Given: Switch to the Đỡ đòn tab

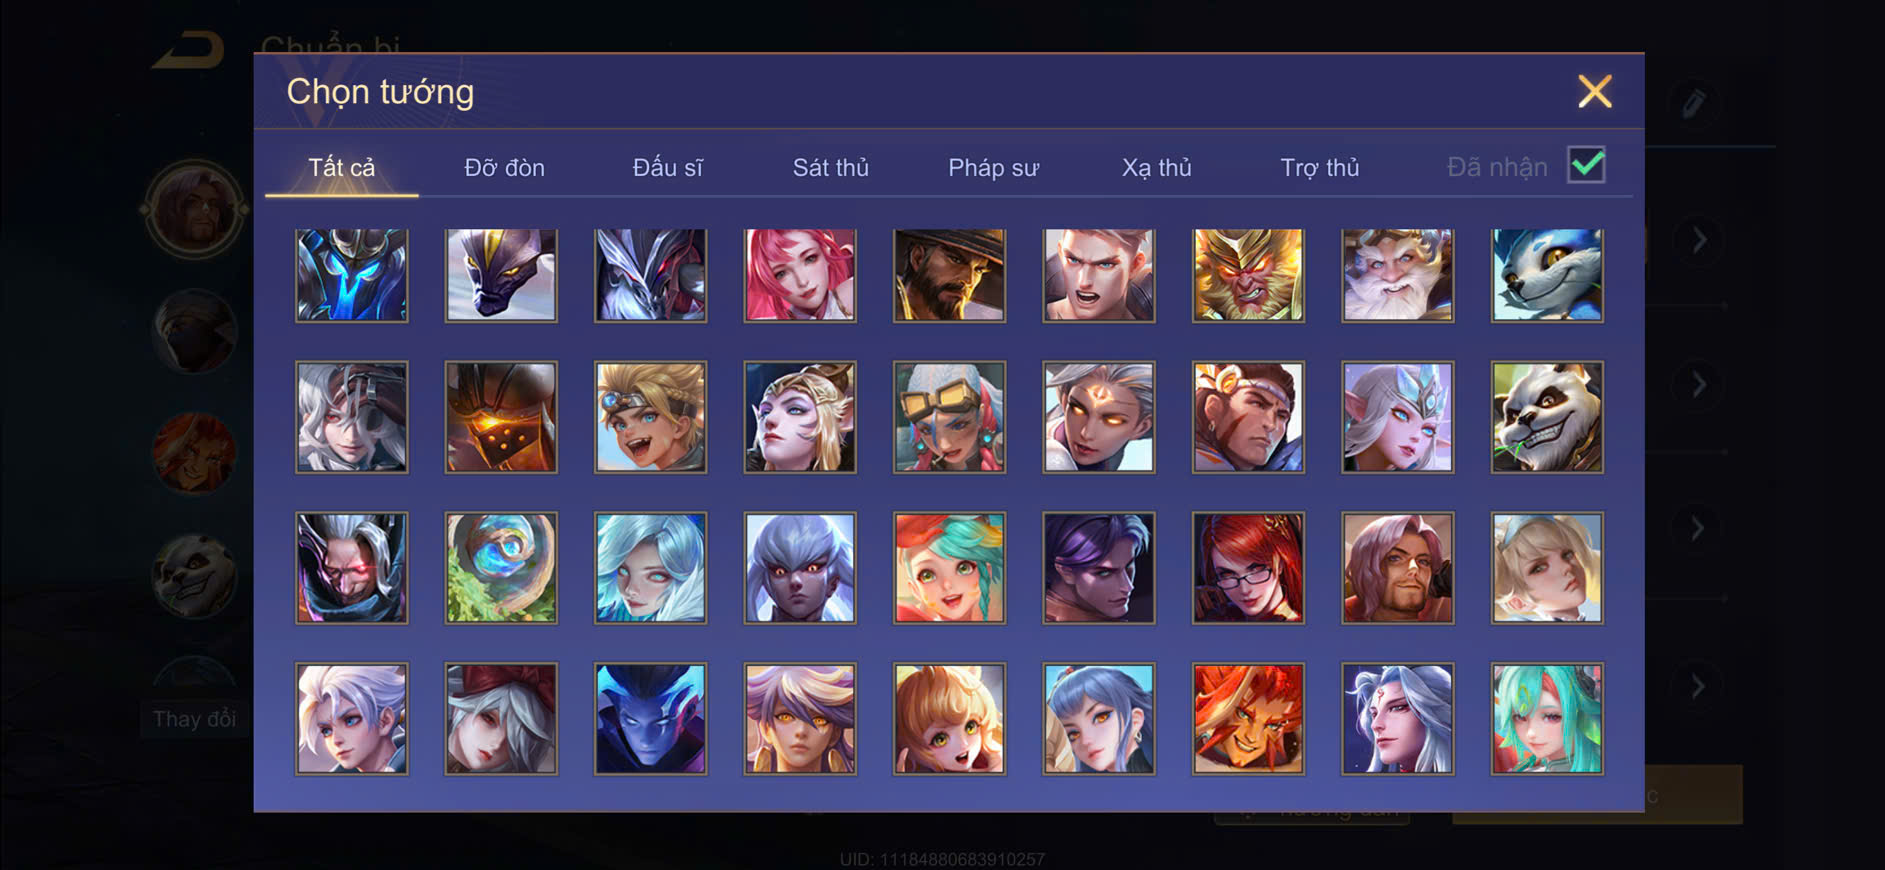Looking at the screenshot, I should [504, 167].
